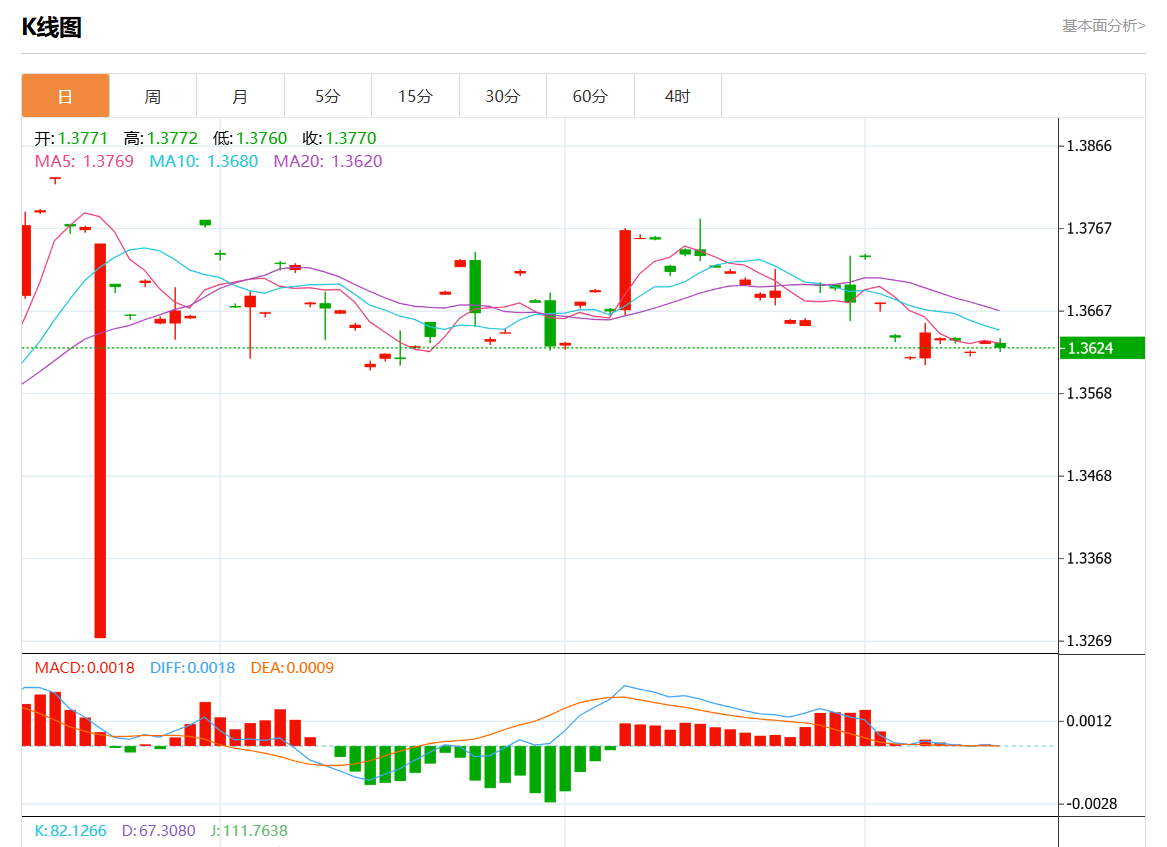Click the 1.3866 price axis label
Viewport: 1167px width, 847px height.
coord(1089,146)
